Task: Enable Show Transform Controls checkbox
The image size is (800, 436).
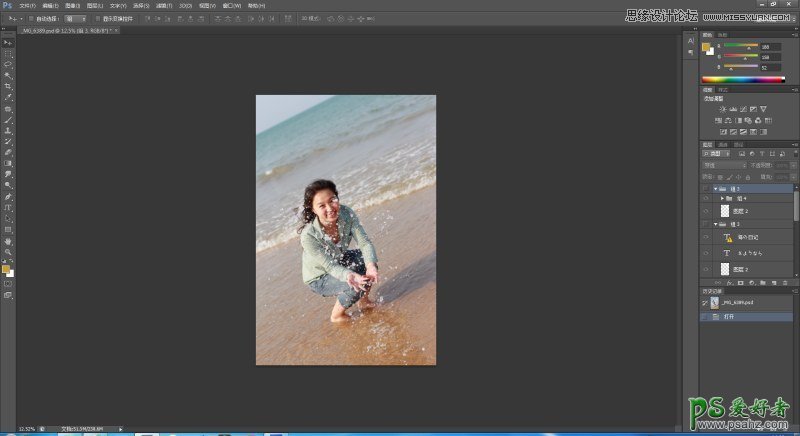Action: click(x=99, y=18)
